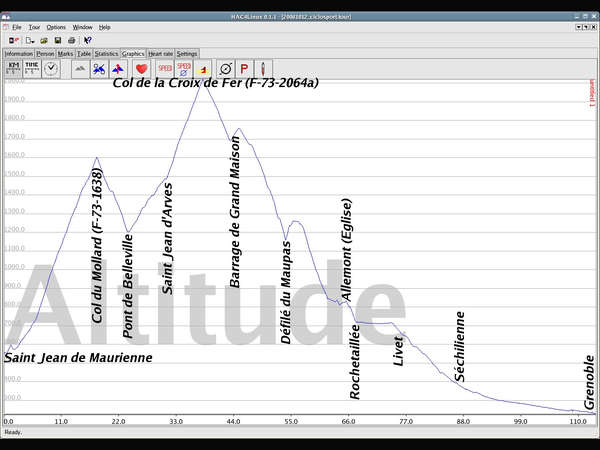600x450 pixels.
Task: Select the TIME axis button
Action: point(32,69)
